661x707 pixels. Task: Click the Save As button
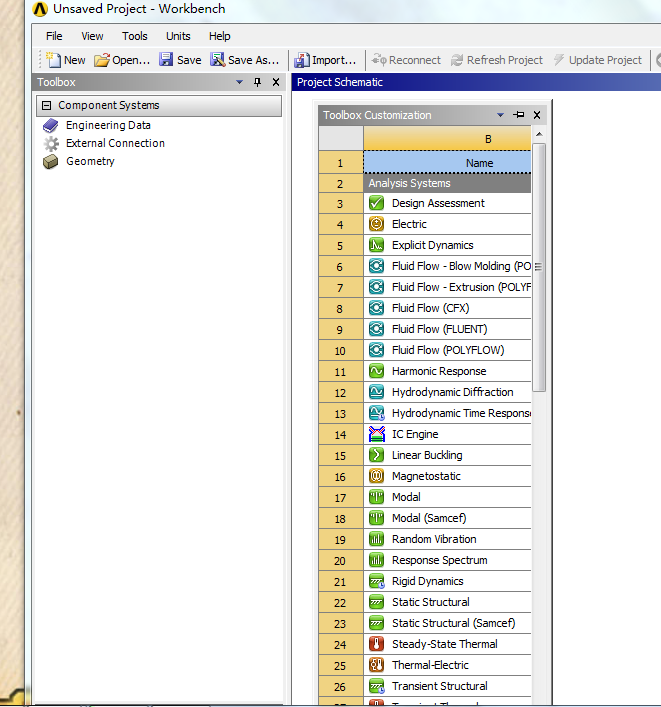pyautogui.click(x=245, y=60)
